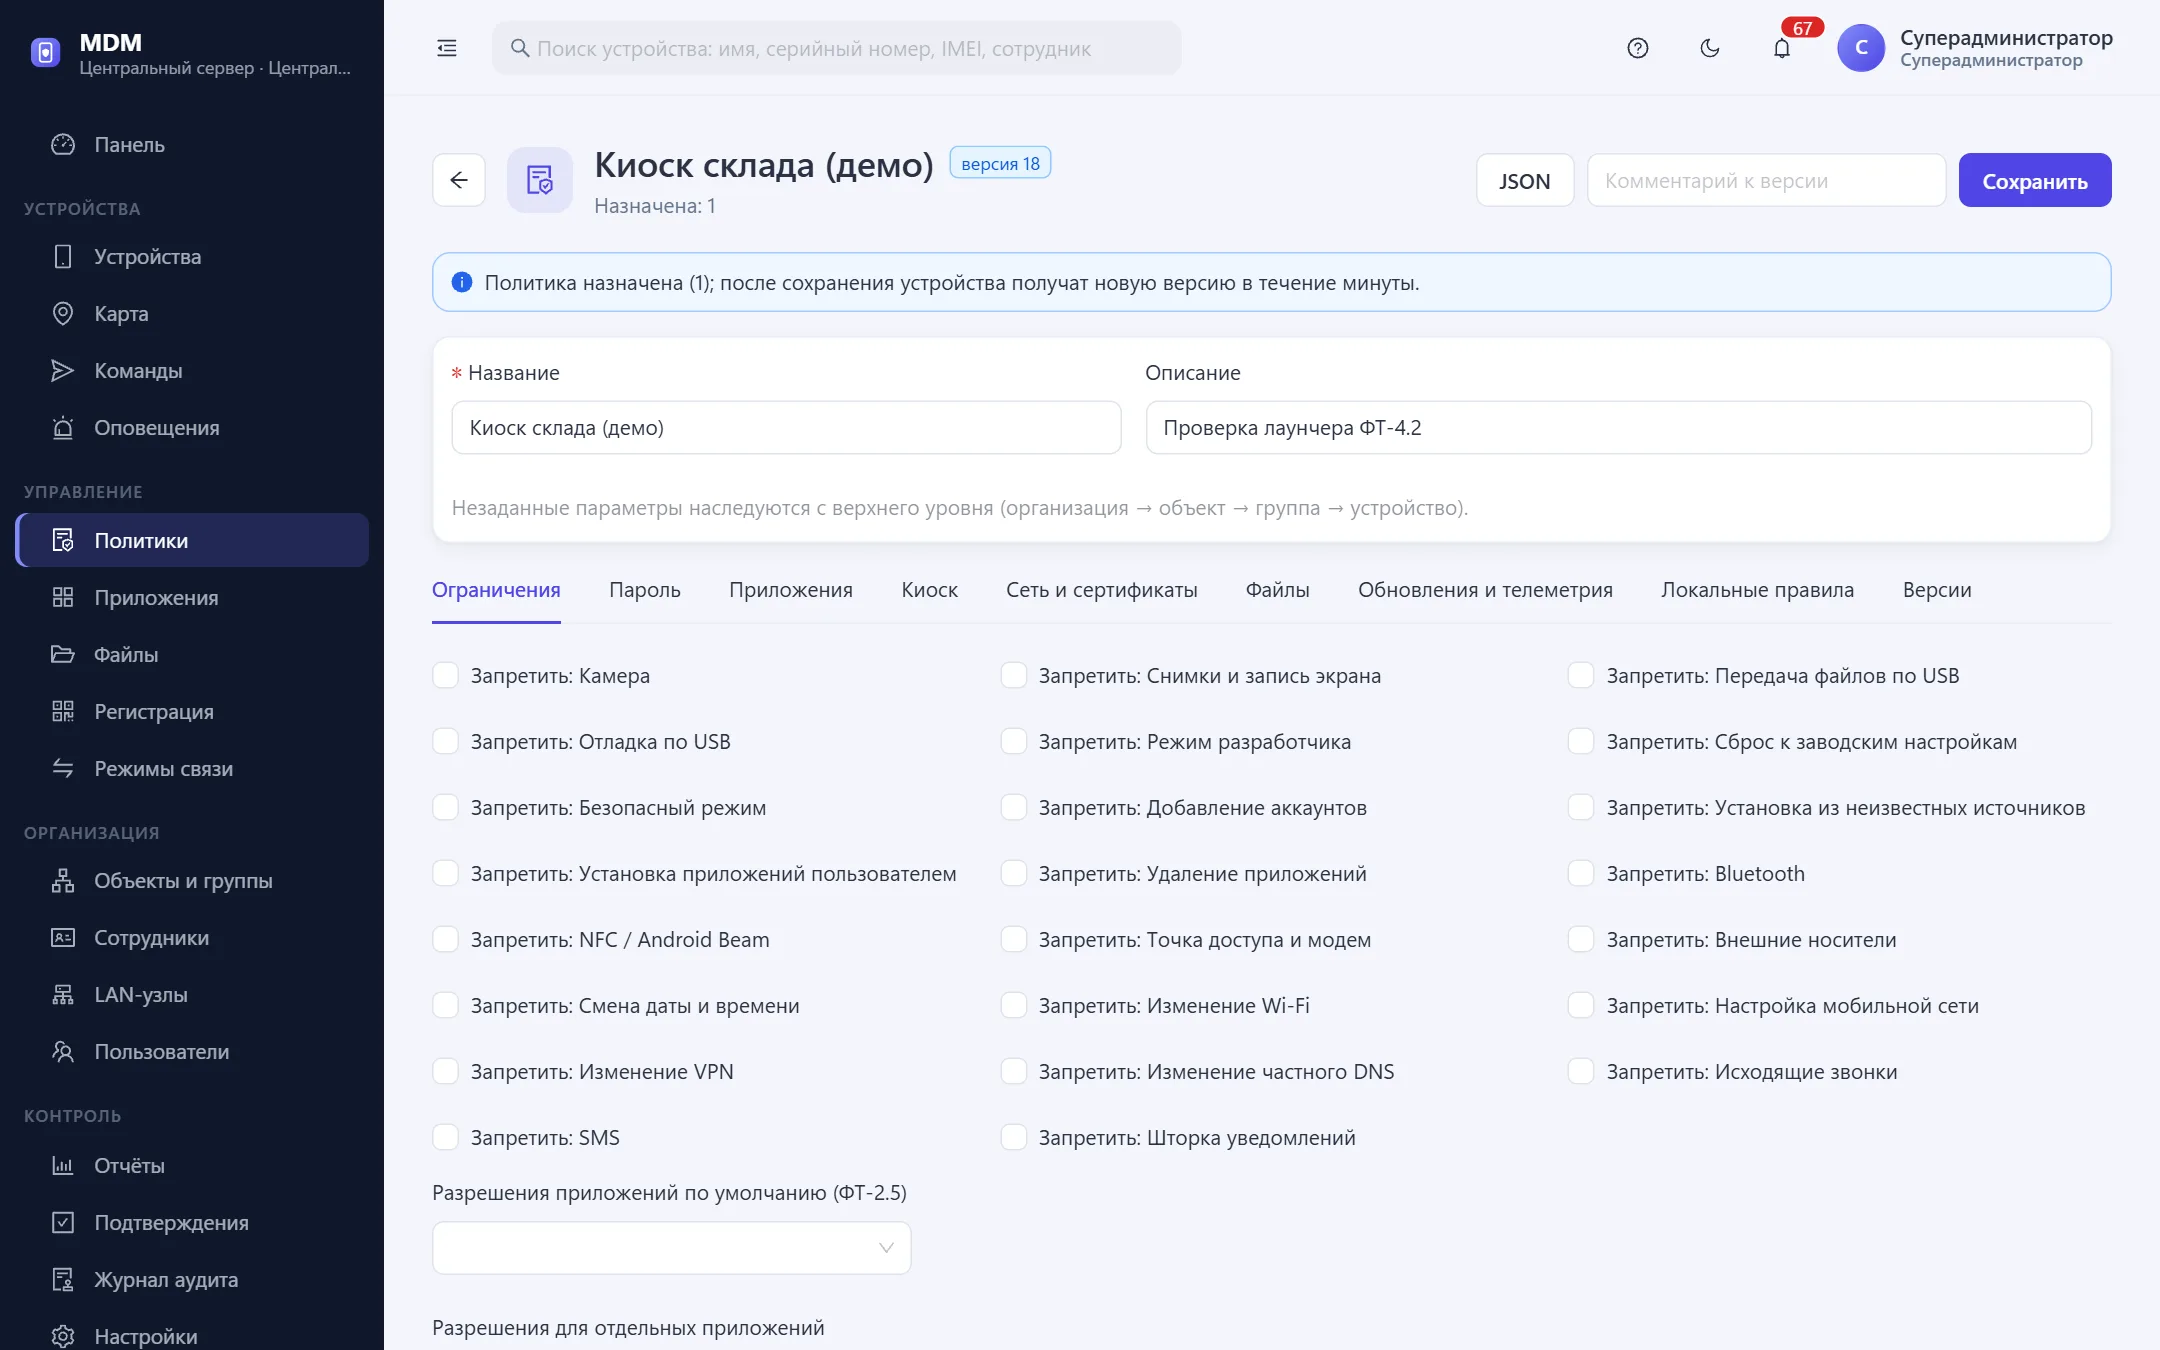Check Запретить: Снимки и запись экрана

[1013, 675]
